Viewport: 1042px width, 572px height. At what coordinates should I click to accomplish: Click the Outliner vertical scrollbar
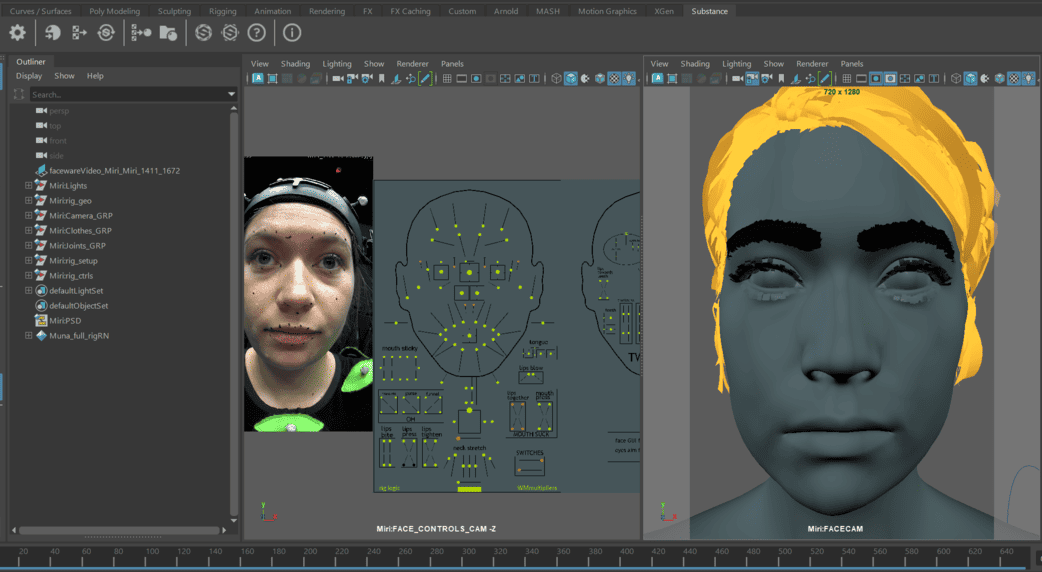click(233, 312)
